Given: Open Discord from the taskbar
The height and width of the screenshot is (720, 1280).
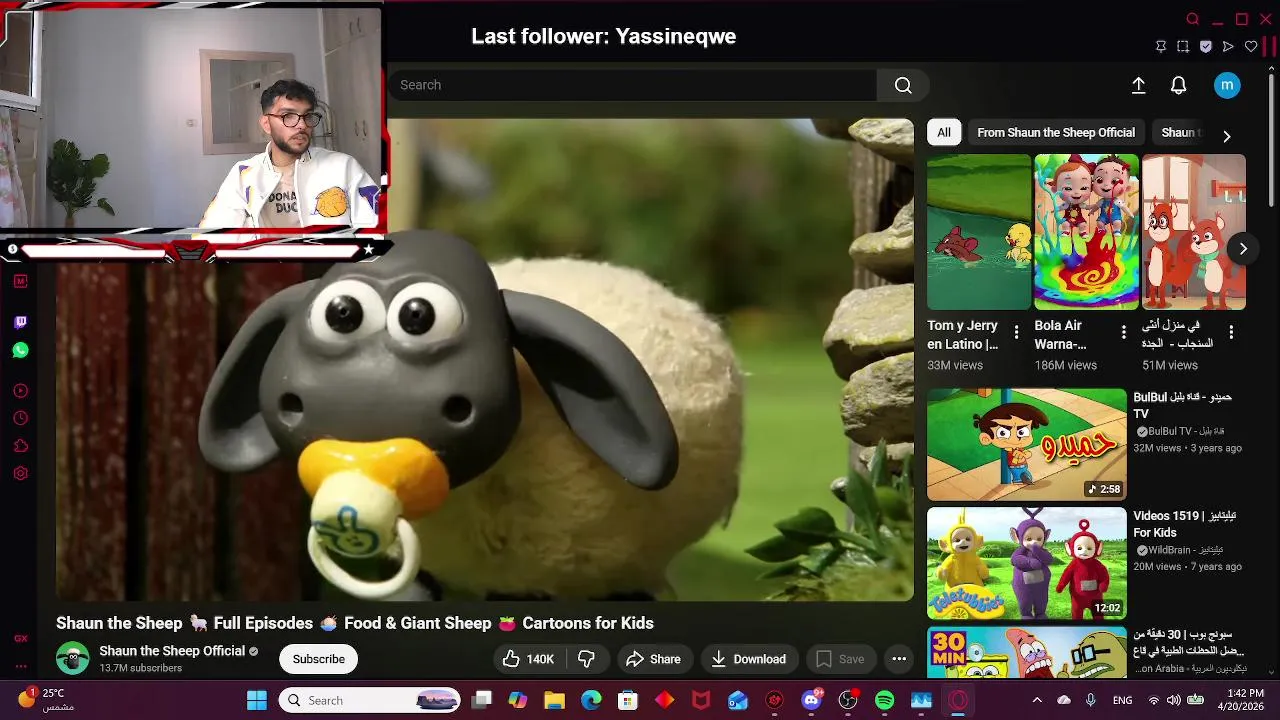Looking at the screenshot, I should point(811,700).
